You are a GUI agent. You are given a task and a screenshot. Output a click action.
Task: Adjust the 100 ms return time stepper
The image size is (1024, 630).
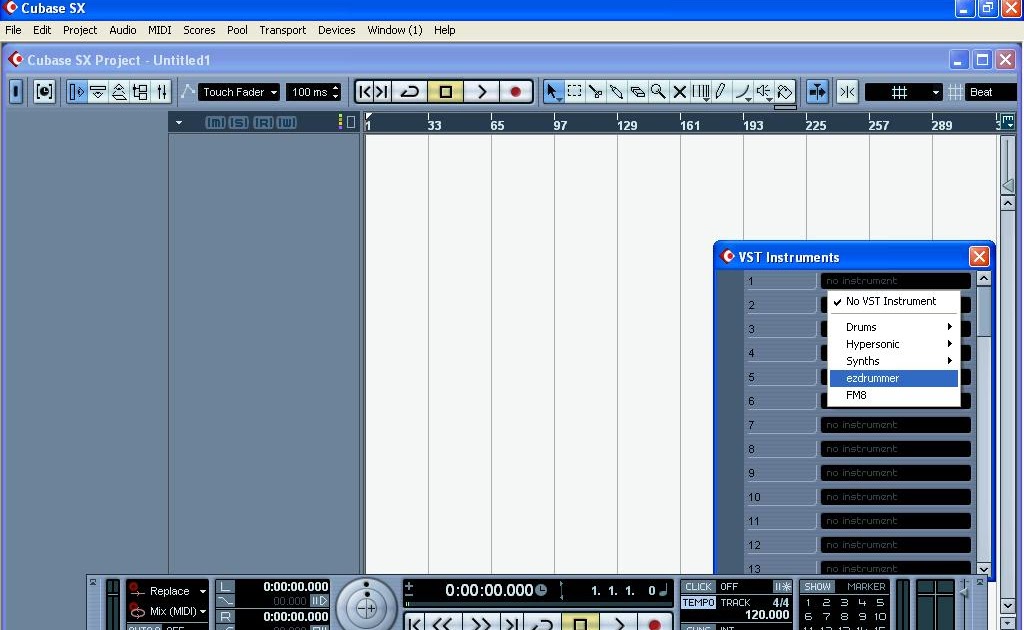(x=336, y=92)
